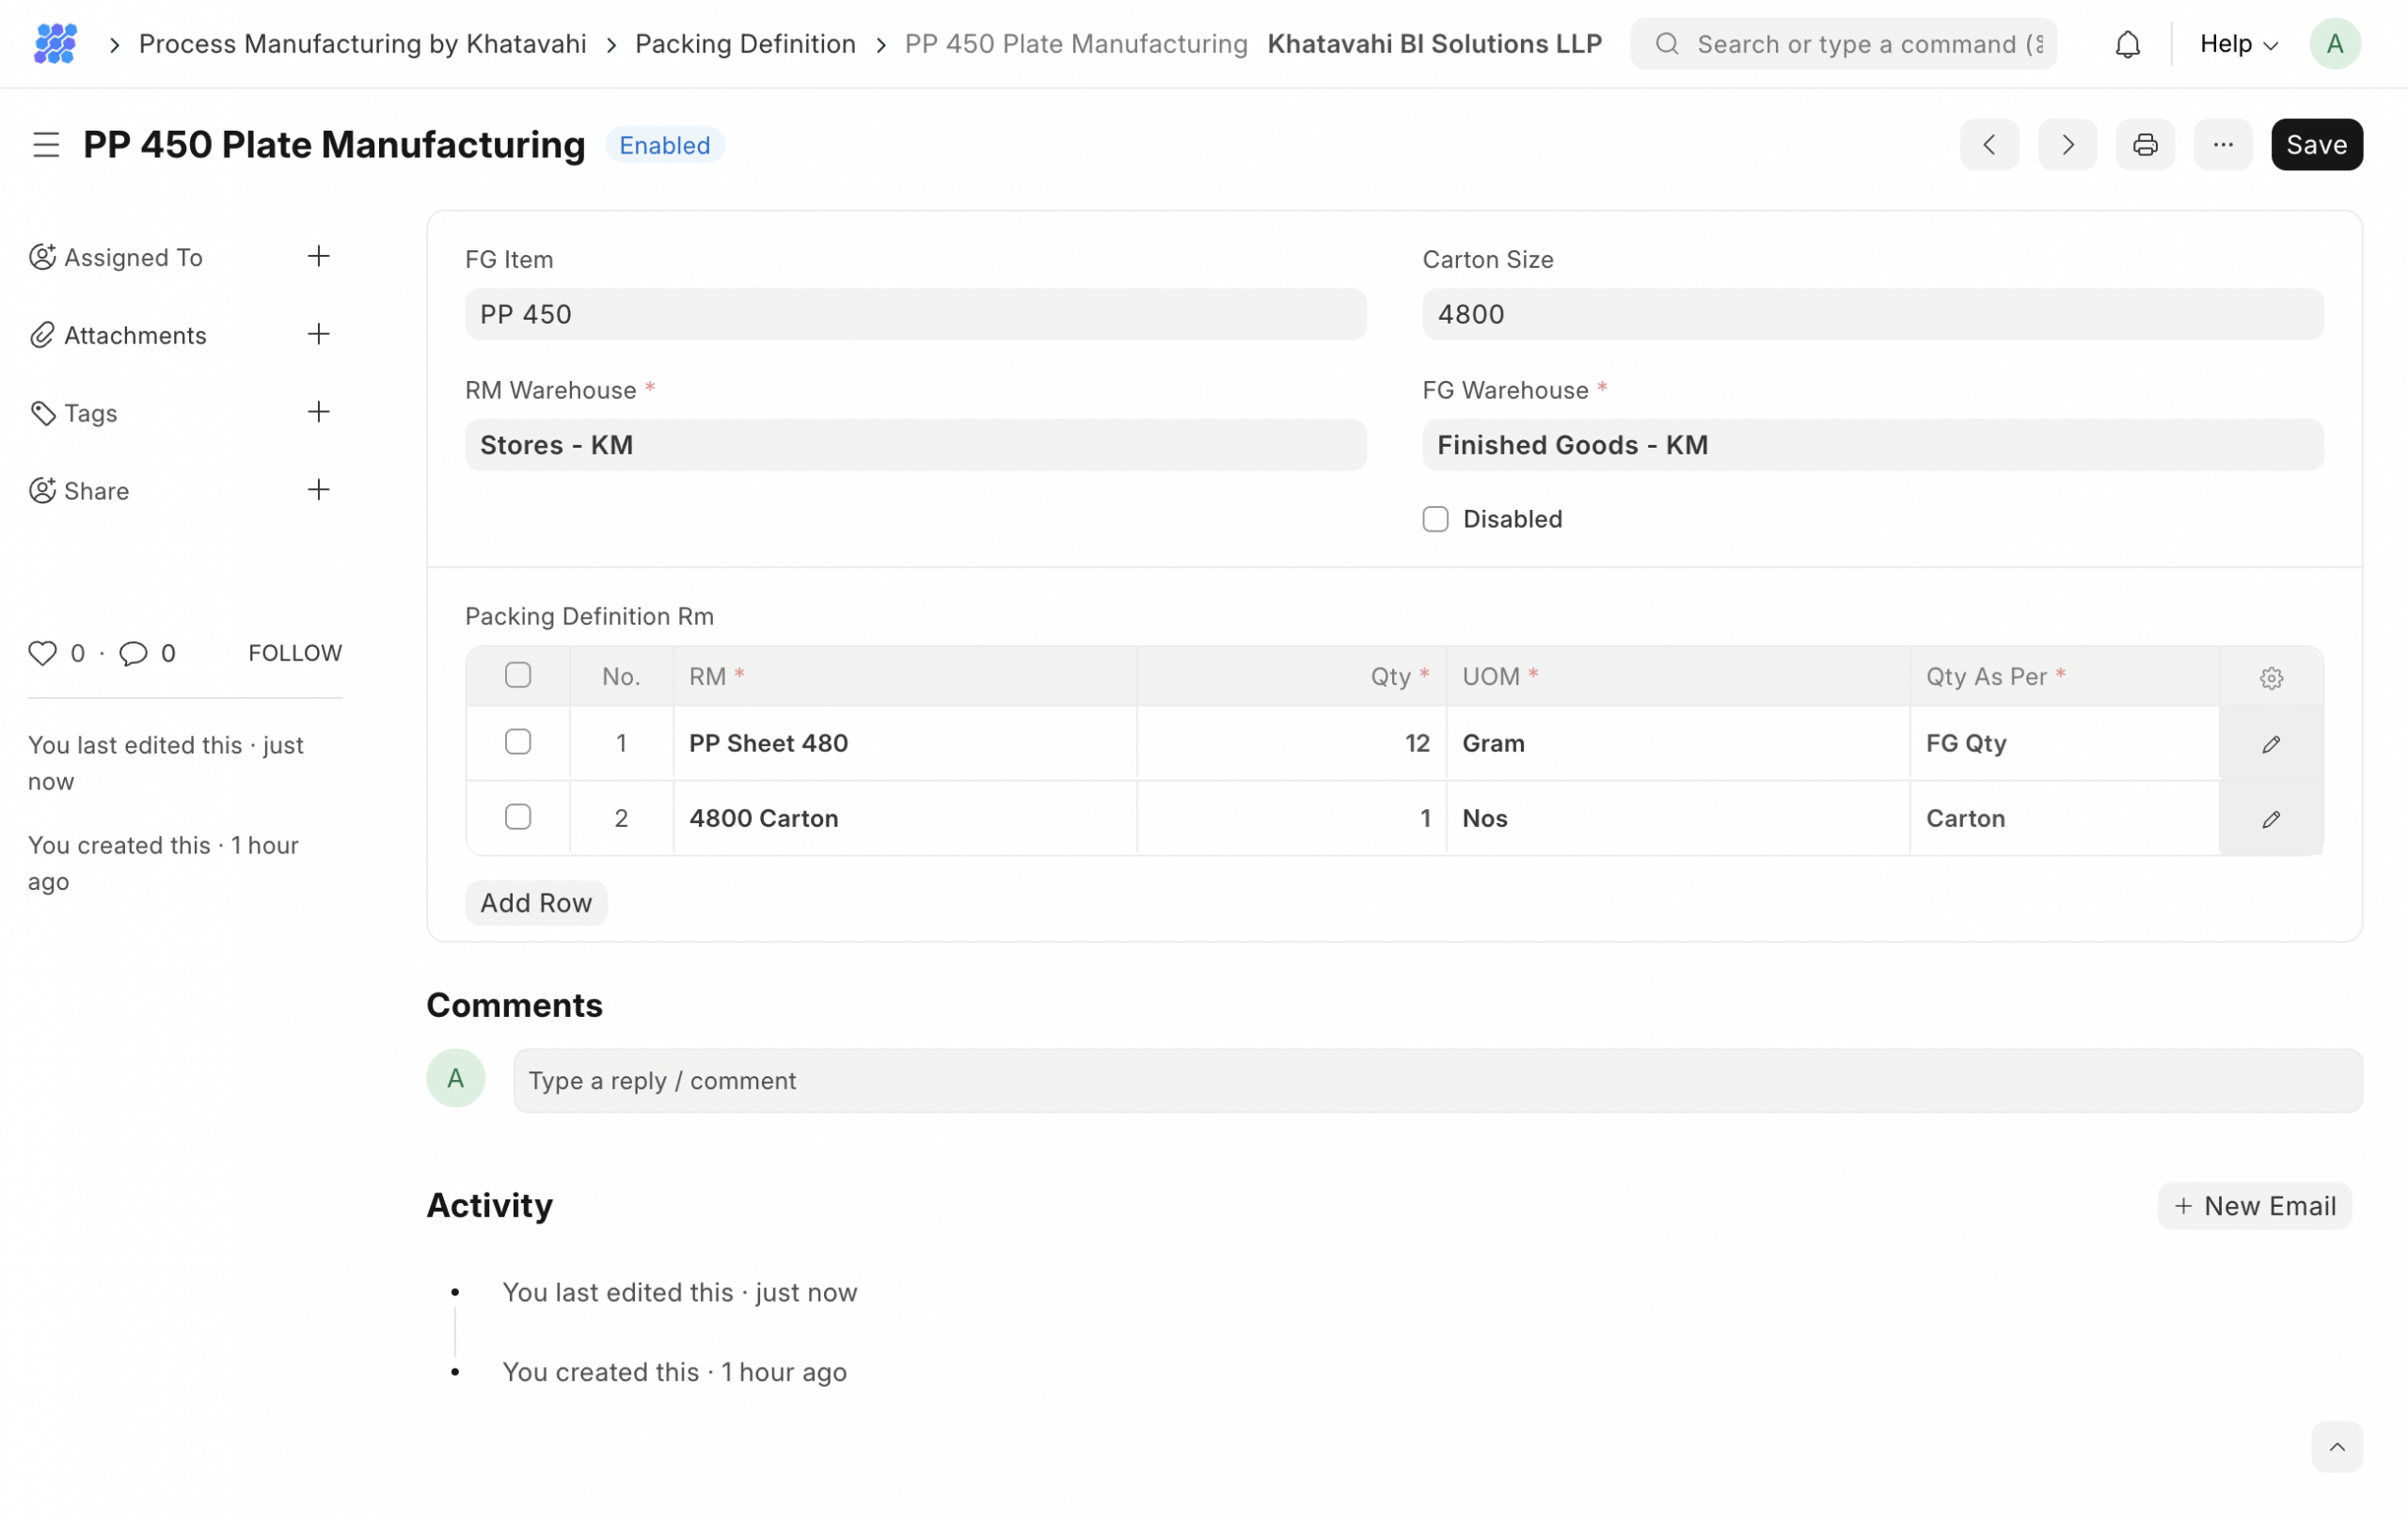Click Add Row button
The width and height of the screenshot is (2408, 1522).
tap(536, 903)
